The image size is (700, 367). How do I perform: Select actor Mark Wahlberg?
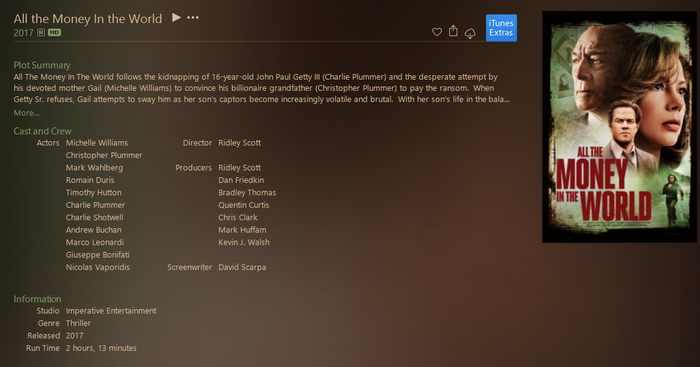[x=94, y=168]
